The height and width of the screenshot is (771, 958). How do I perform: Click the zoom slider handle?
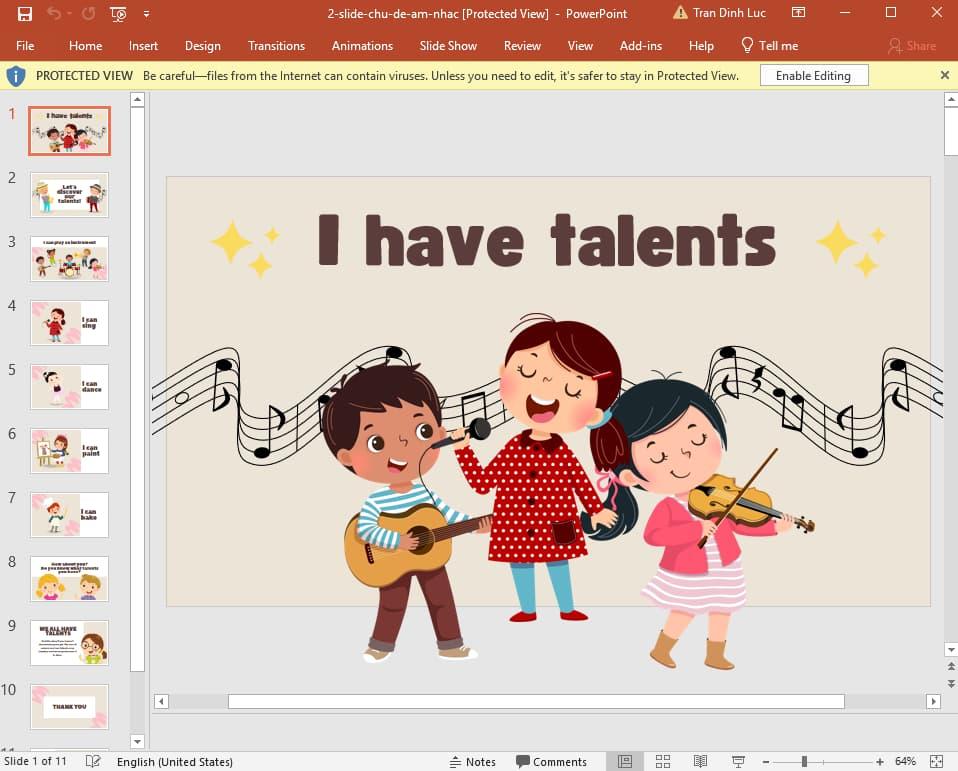[x=804, y=761]
